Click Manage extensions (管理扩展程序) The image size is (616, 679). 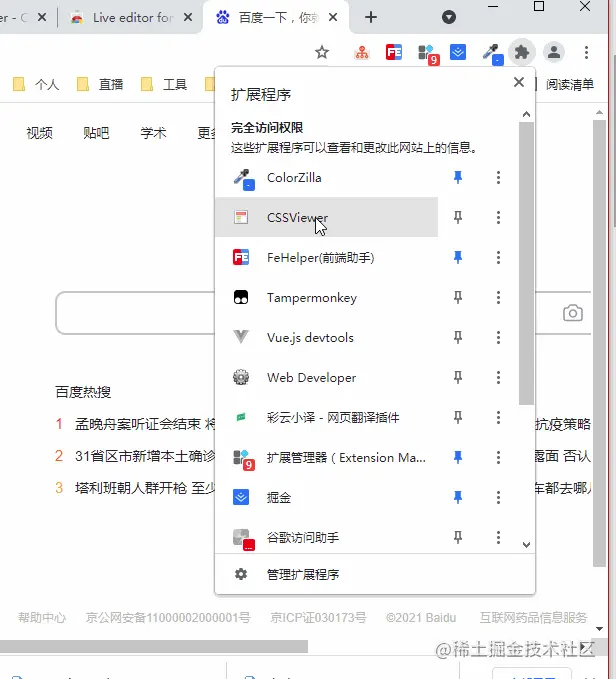[302, 574]
